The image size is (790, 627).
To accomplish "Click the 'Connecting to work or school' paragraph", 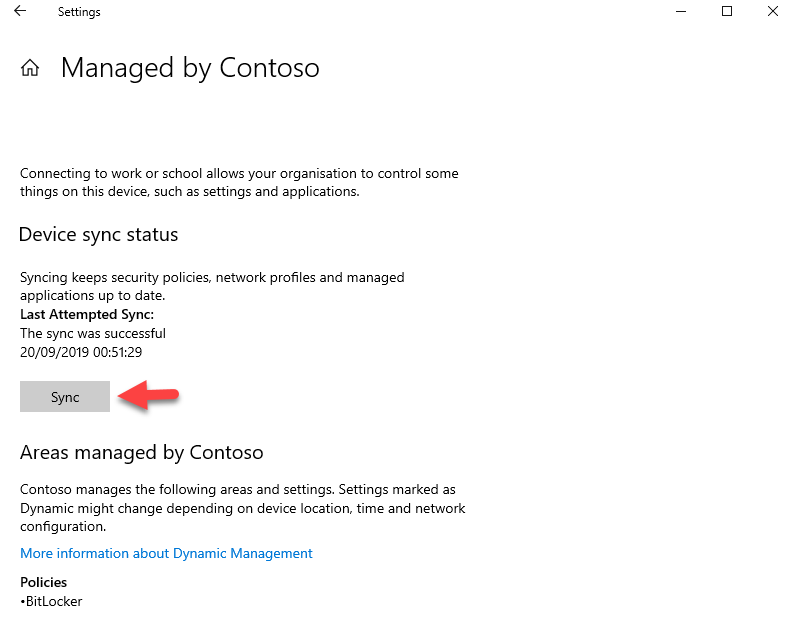I will tap(239, 182).
